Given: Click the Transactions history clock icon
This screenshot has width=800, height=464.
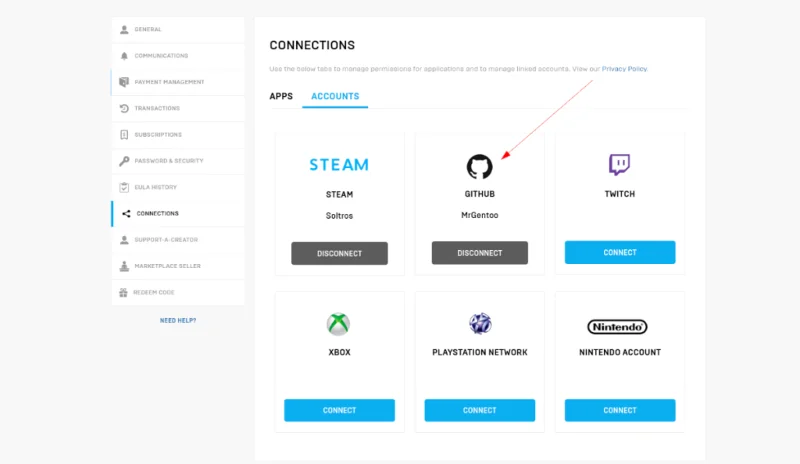Looking at the screenshot, I should click(x=124, y=108).
